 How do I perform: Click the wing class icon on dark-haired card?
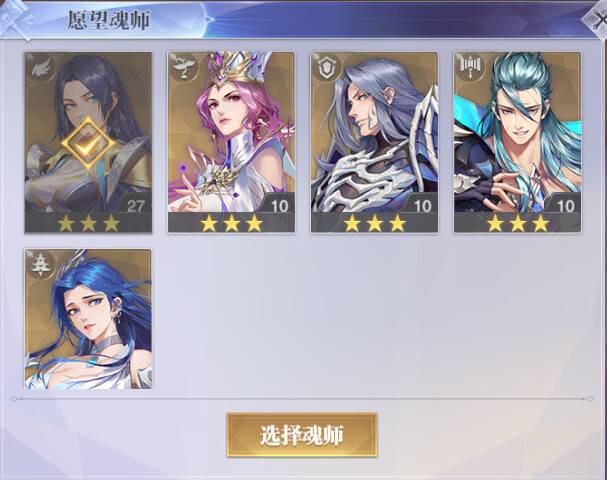click(41, 68)
